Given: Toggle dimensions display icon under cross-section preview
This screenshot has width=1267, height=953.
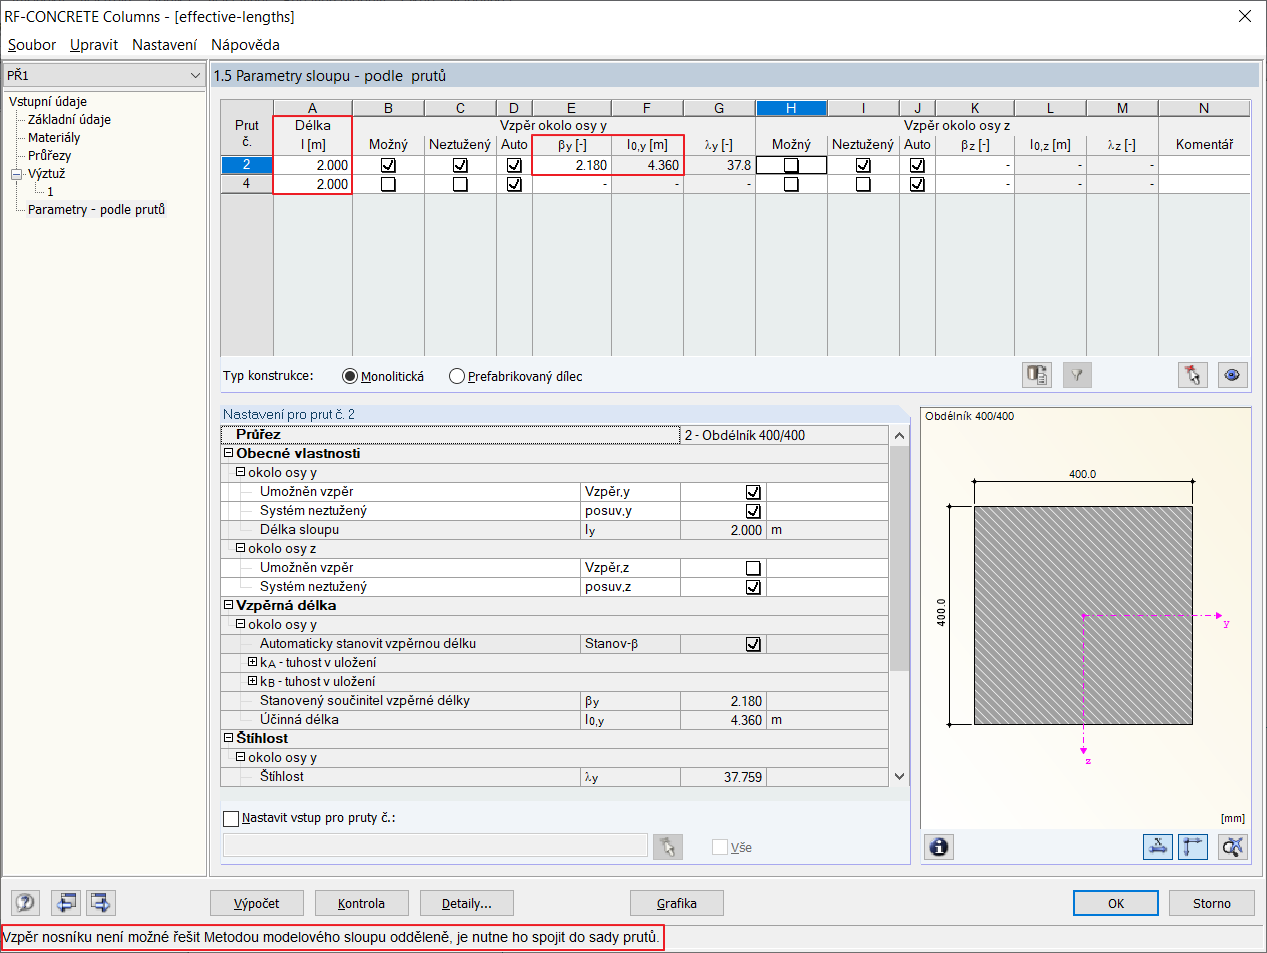Looking at the screenshot, I should [x=1158, y=847].
